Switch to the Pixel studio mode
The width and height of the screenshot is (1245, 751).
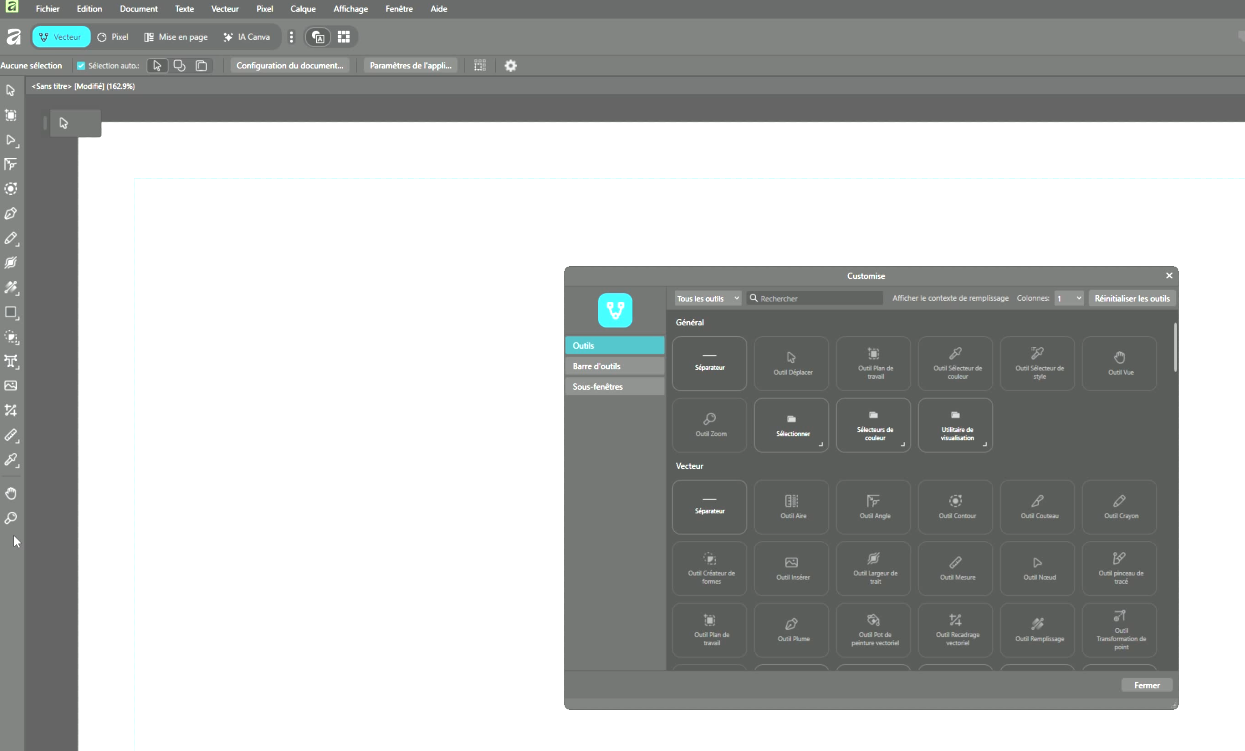coord(112,37)
